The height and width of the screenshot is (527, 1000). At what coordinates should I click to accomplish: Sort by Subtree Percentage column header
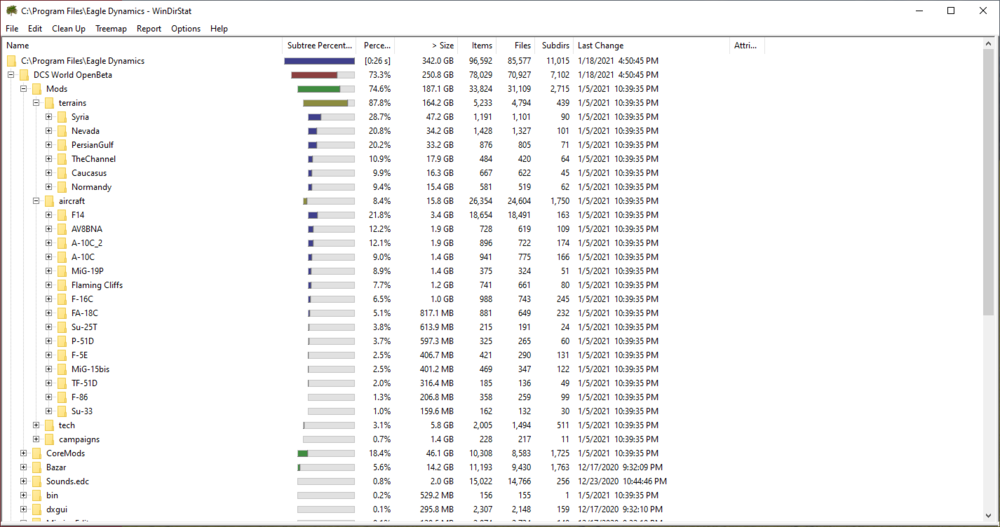coord(319,45)
